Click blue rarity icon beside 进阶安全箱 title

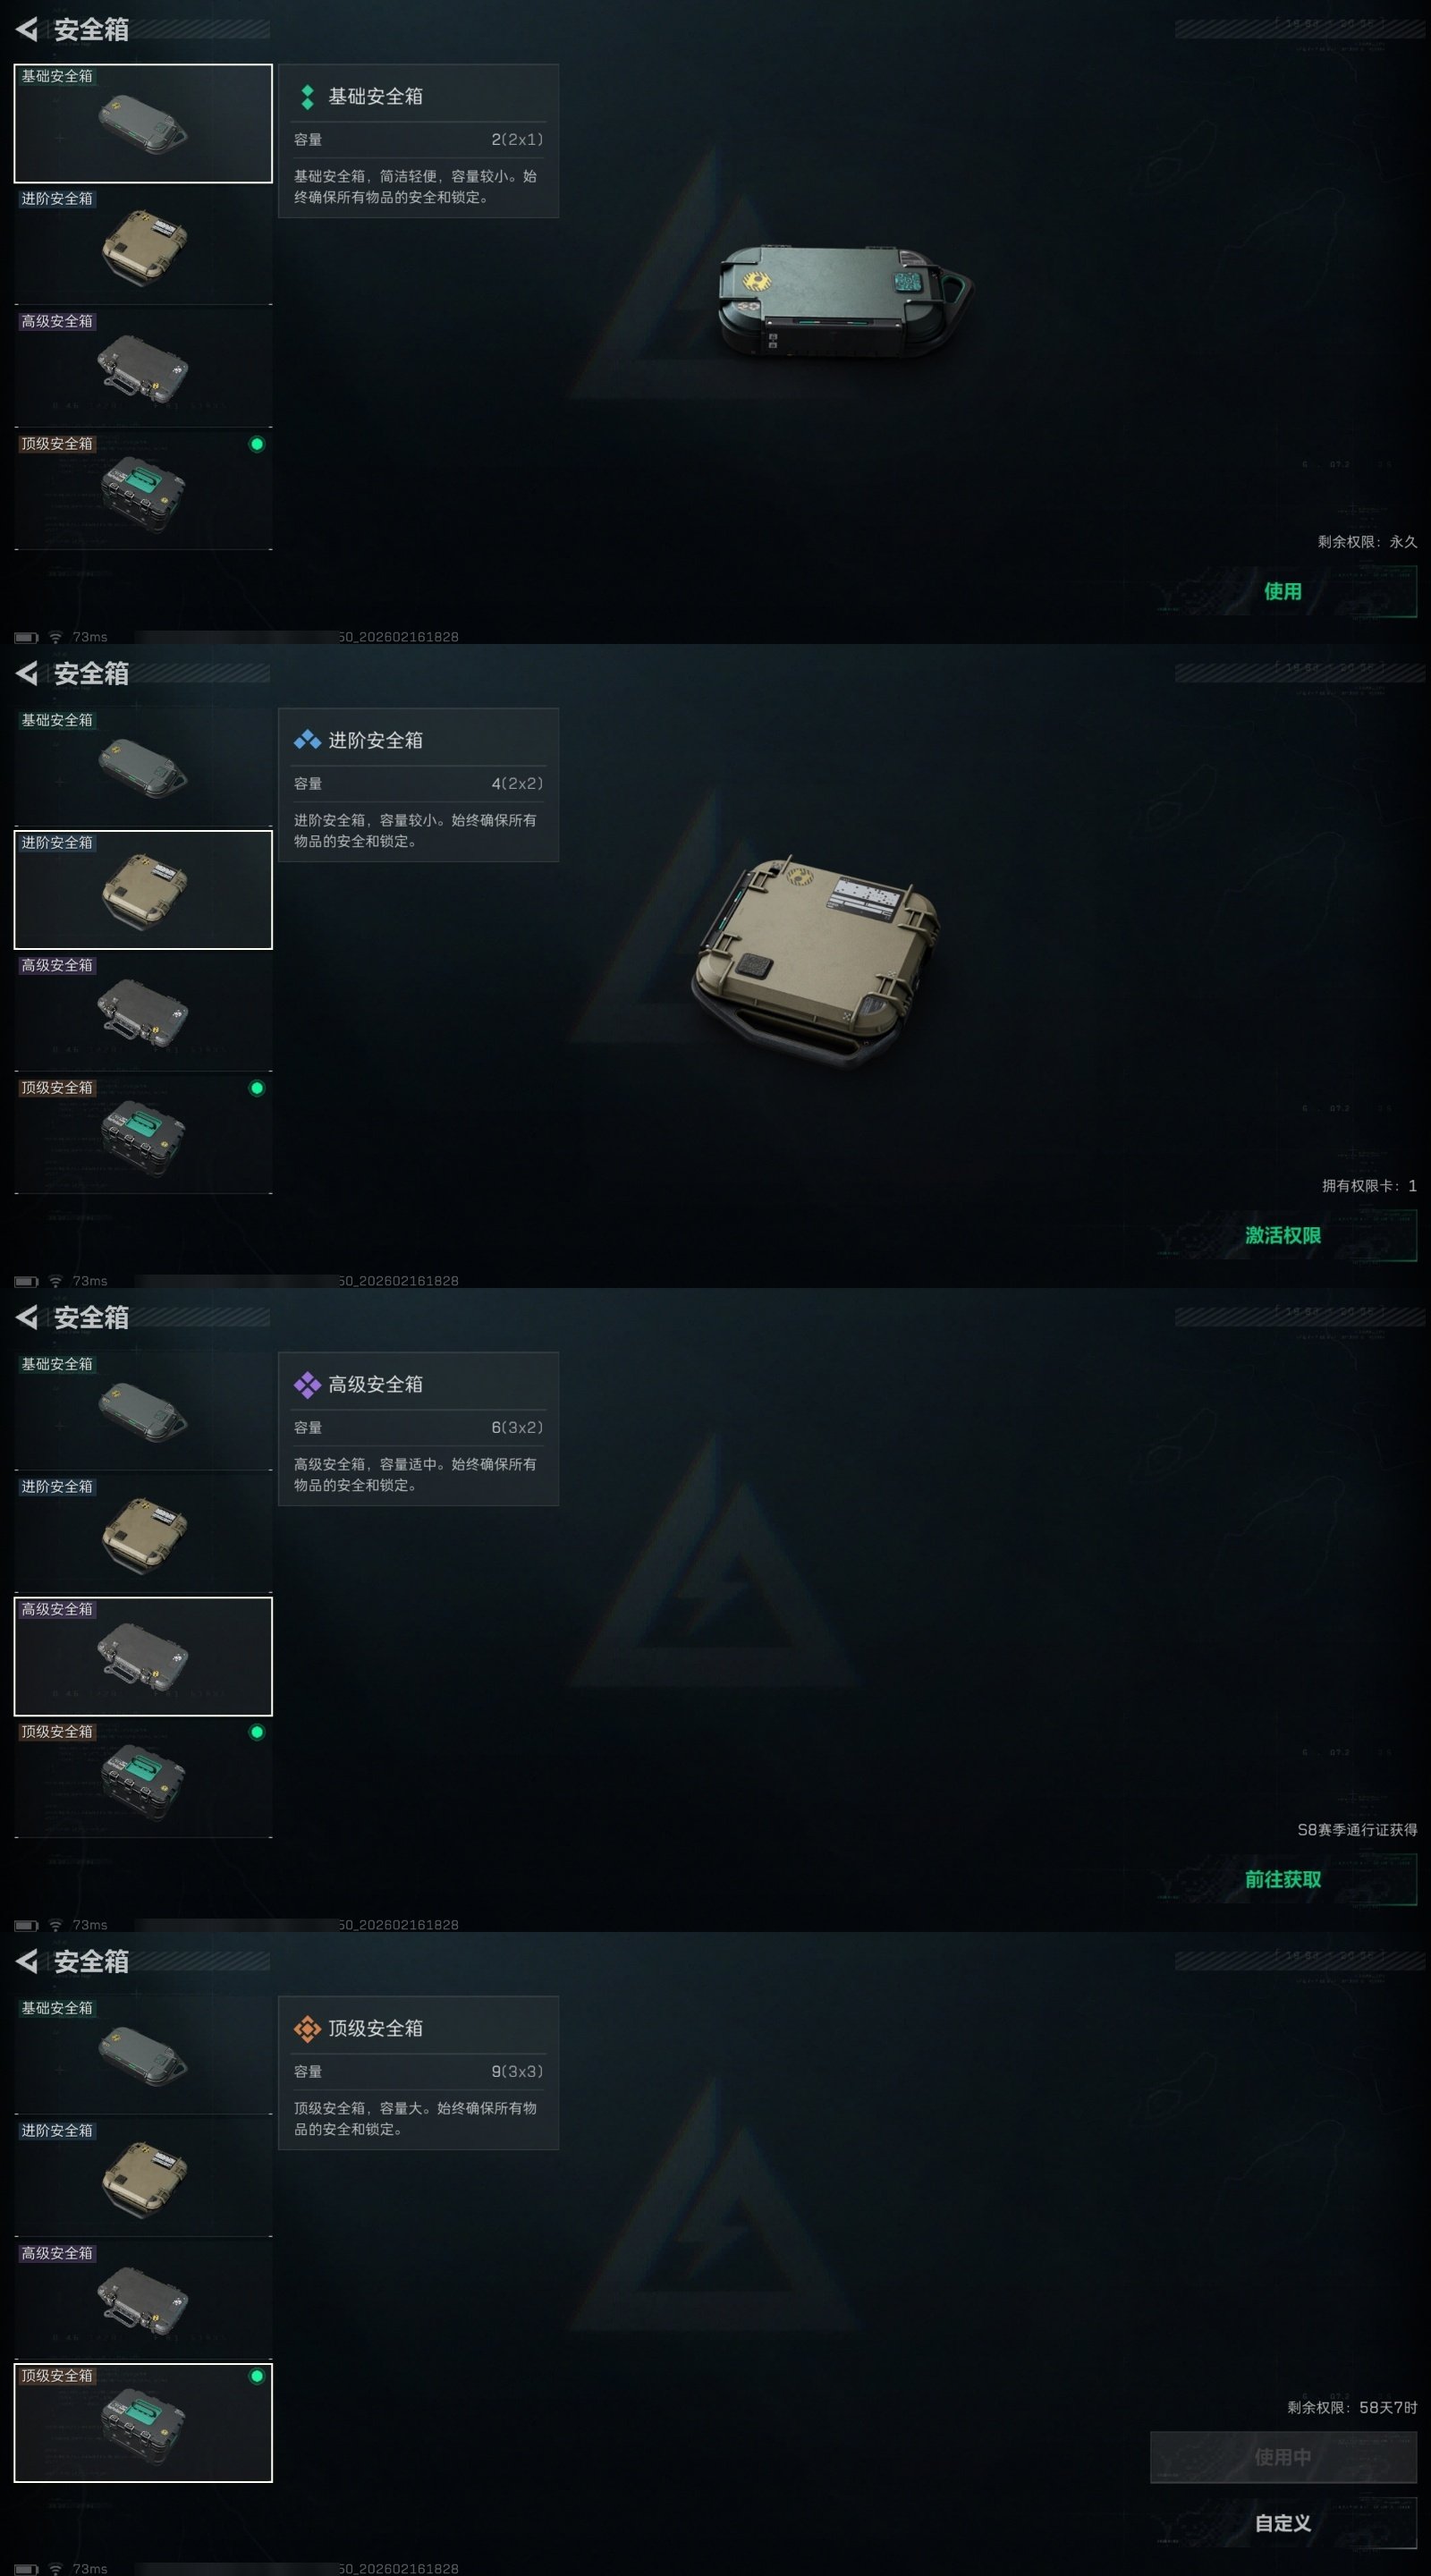307,740
